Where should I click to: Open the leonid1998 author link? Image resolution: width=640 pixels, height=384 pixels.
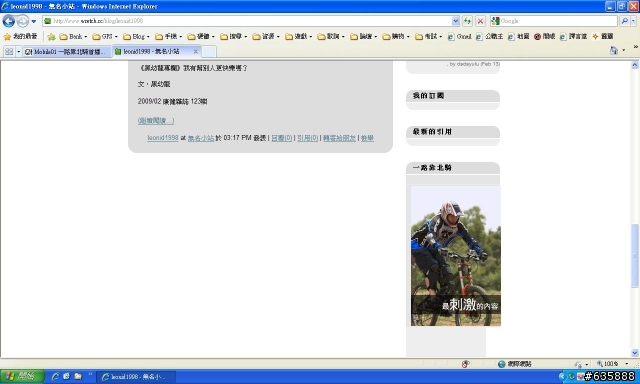coord(163,138)
